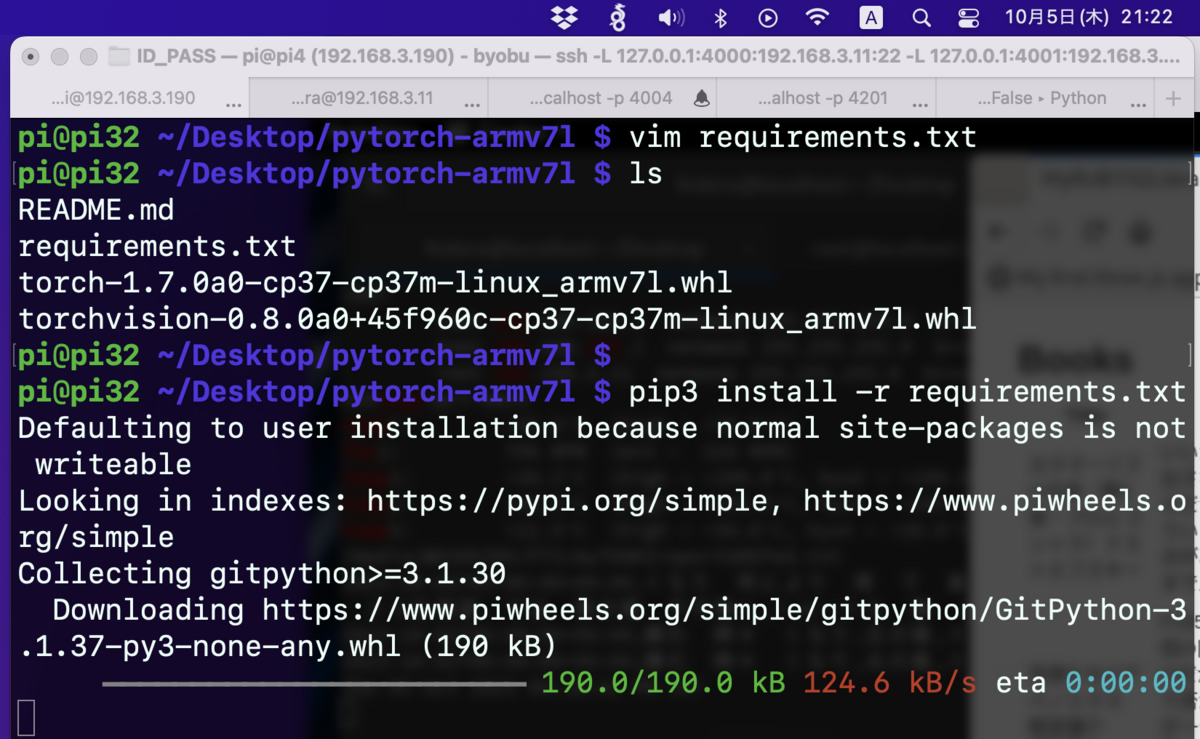Open Control Center in the menu bar
Image resolution: width=1200 pixels, height=739 pixels.
point(968,17)
